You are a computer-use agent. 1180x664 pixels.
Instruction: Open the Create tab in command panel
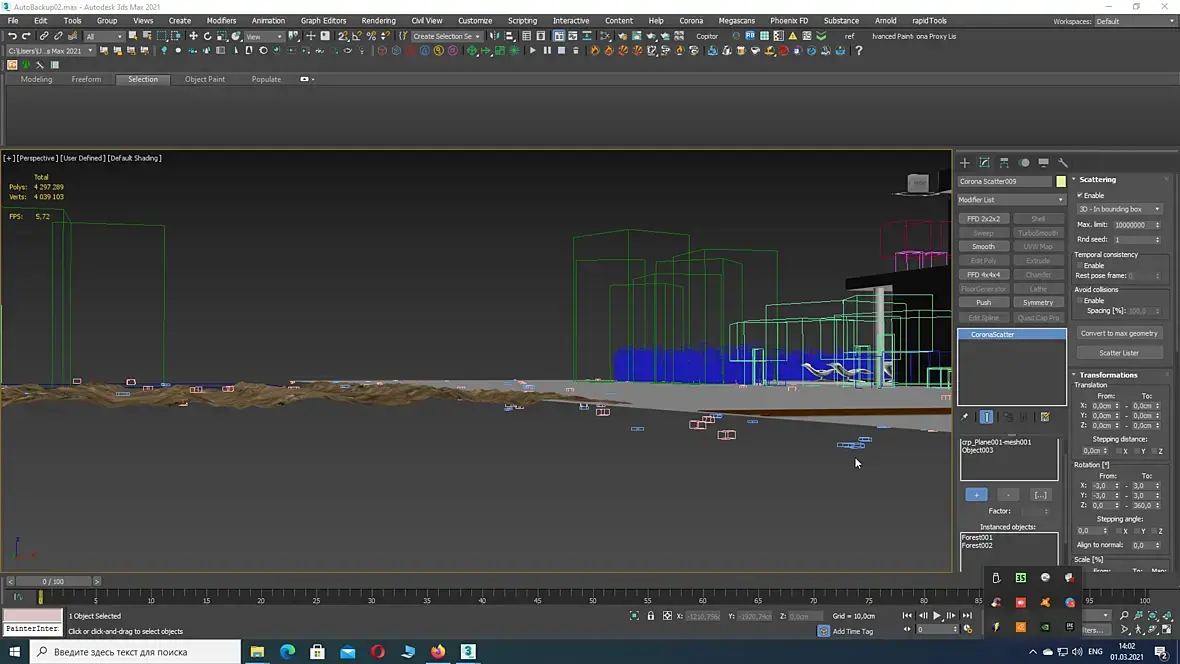[965, 163]
